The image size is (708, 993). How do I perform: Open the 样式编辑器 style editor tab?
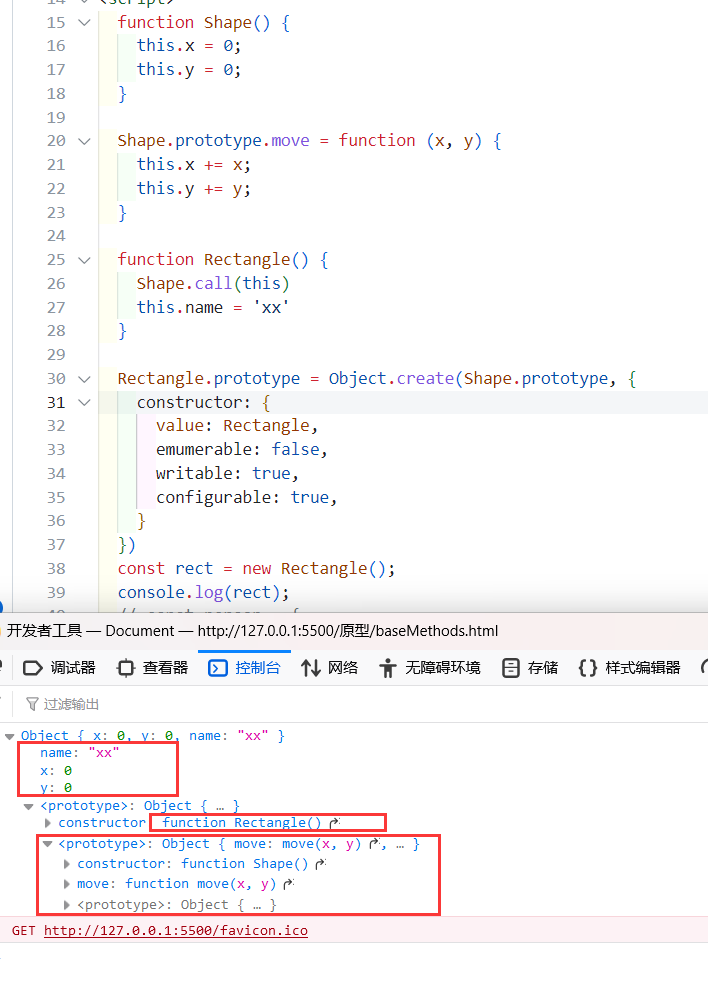(629, 667)
